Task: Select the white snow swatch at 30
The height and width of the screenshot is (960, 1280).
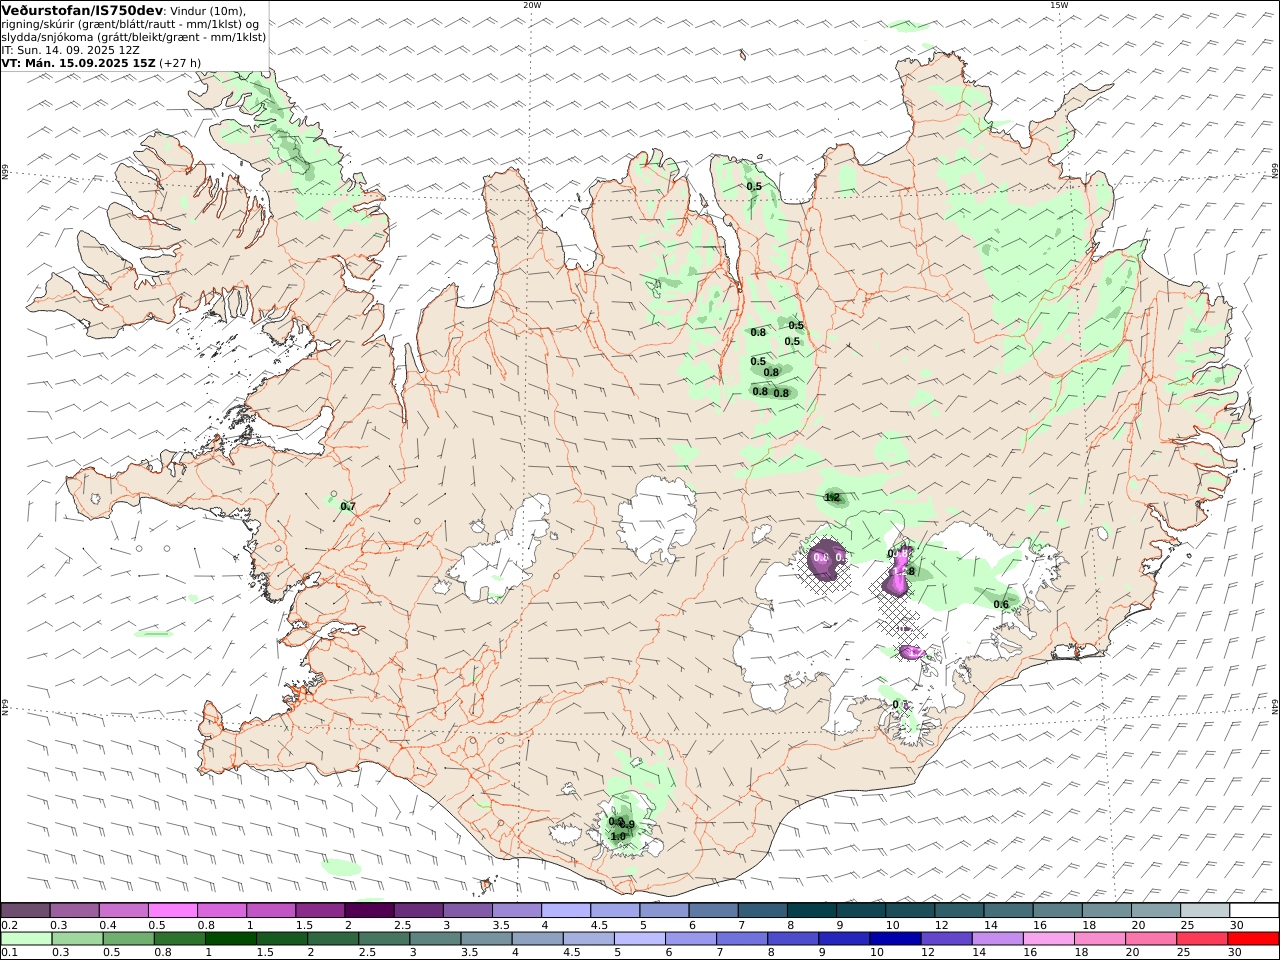Action: 1253,910
